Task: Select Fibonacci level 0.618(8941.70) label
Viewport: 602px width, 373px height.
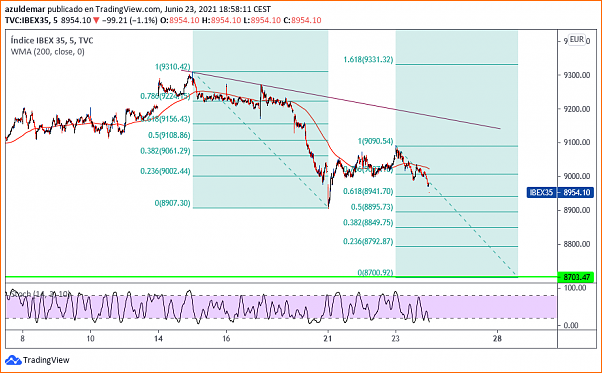Action: [368, 191]
